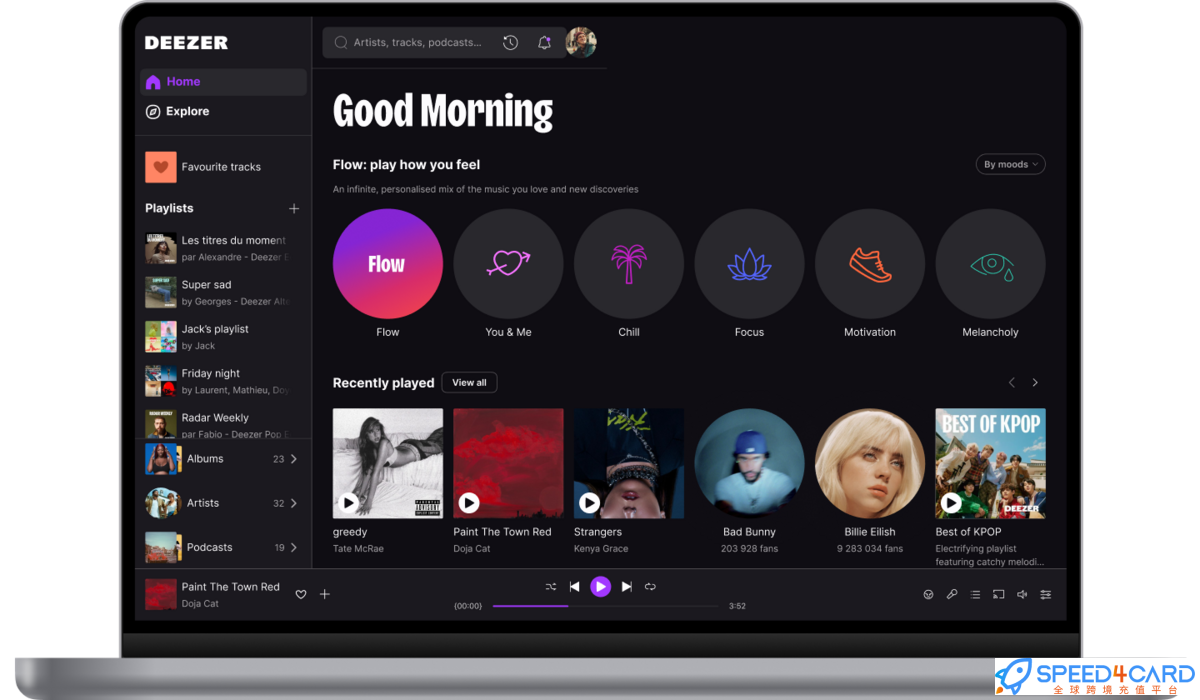Screen dimensions: 1200x700
Task: Select the Focus lotus mood
Action: coord(749,264)
